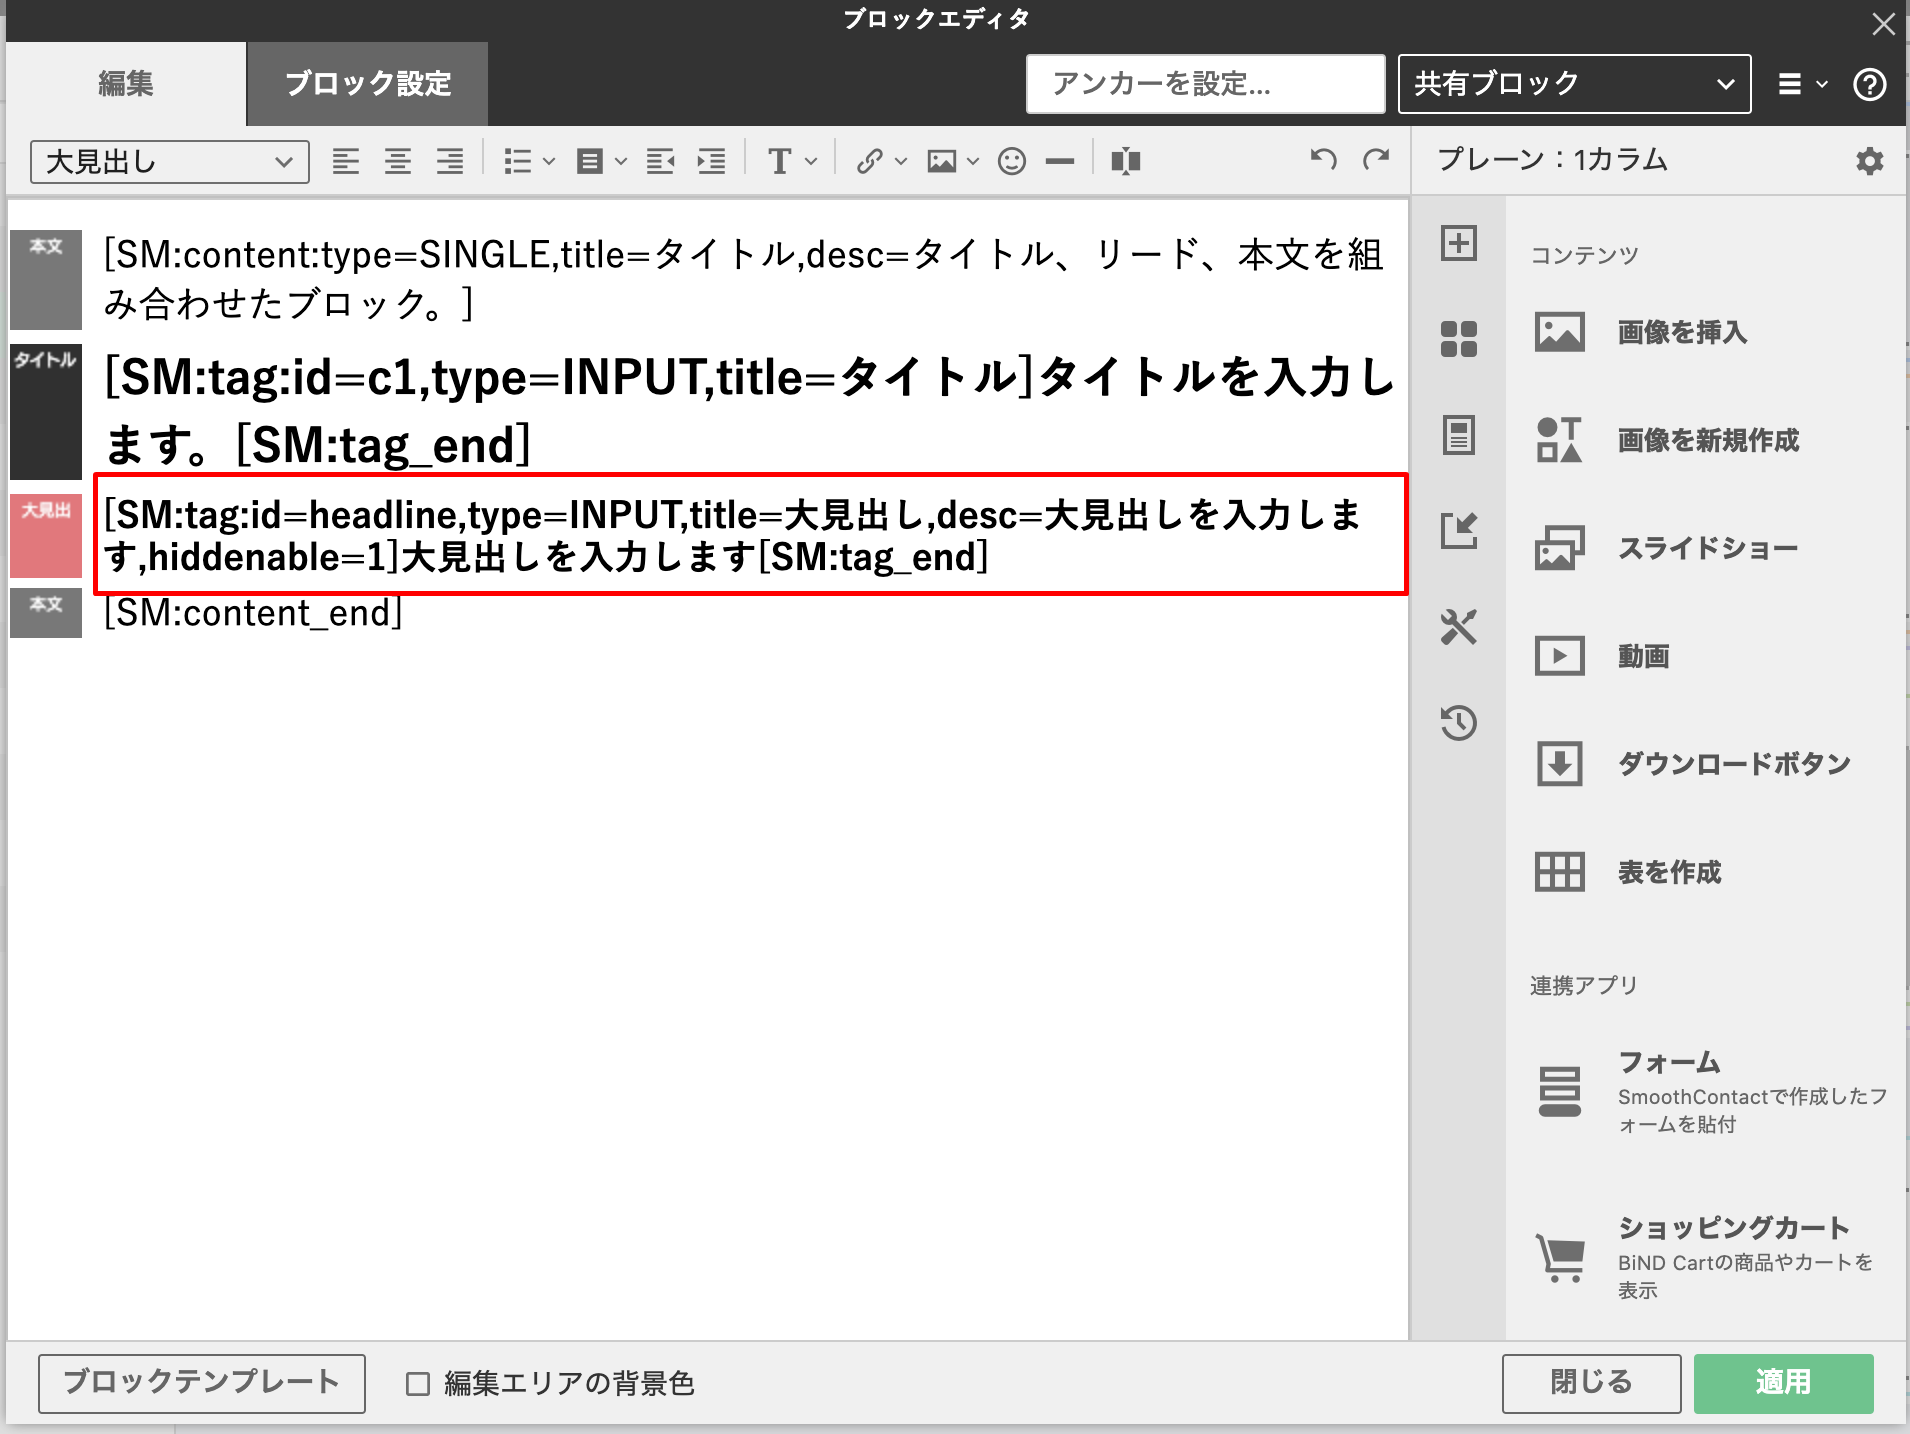The width and height of the screenshot is (1910, 1434).
Task: Expand the image options dropdown arrow
Action: [972, 161]
